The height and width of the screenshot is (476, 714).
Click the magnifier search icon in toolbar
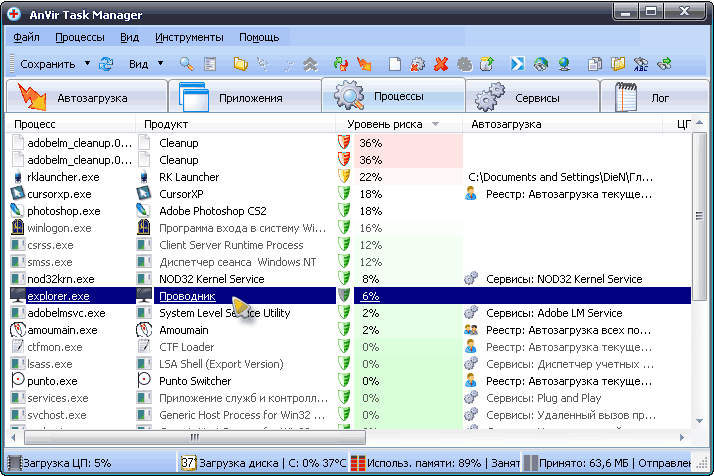coord(186,64)
